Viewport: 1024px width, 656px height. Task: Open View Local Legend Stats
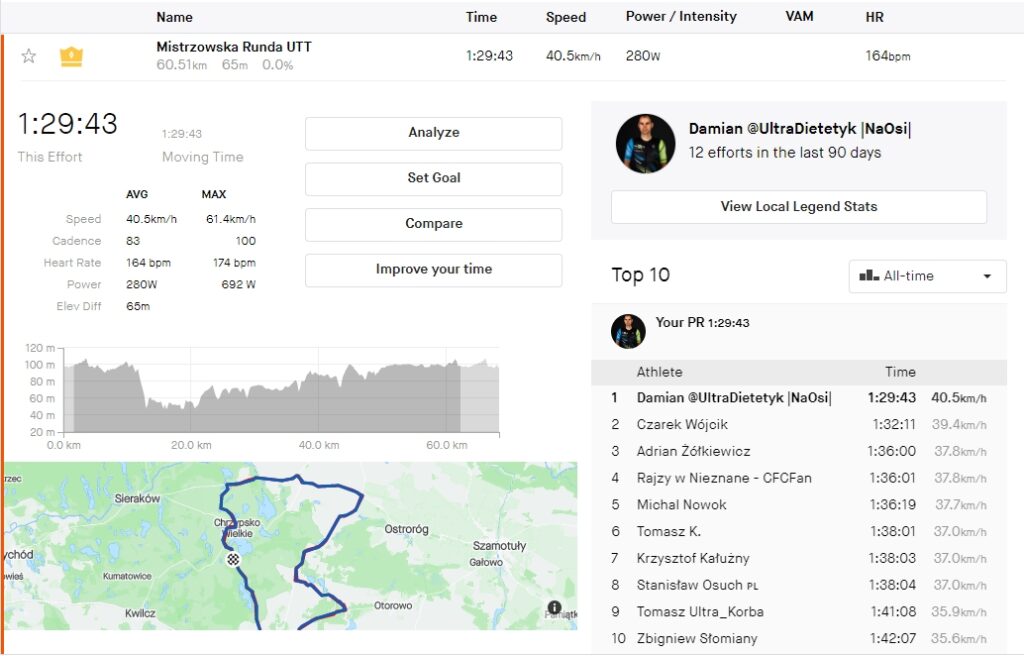[x=798, y=207]
